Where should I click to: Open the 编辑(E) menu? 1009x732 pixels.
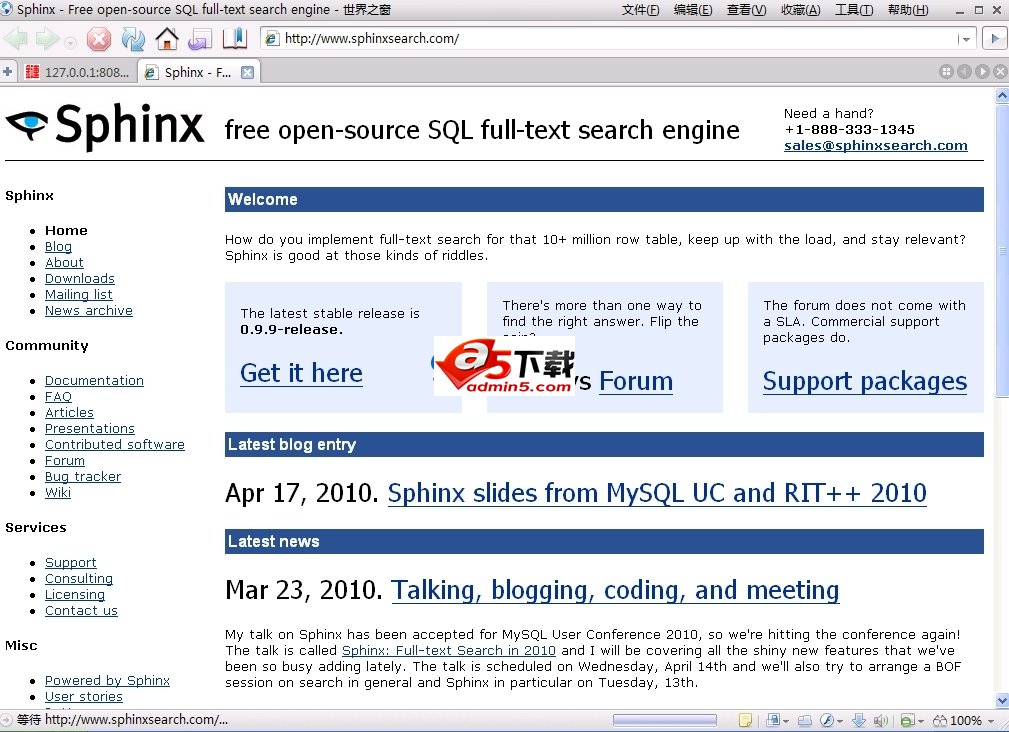click(x=693, y=10)
